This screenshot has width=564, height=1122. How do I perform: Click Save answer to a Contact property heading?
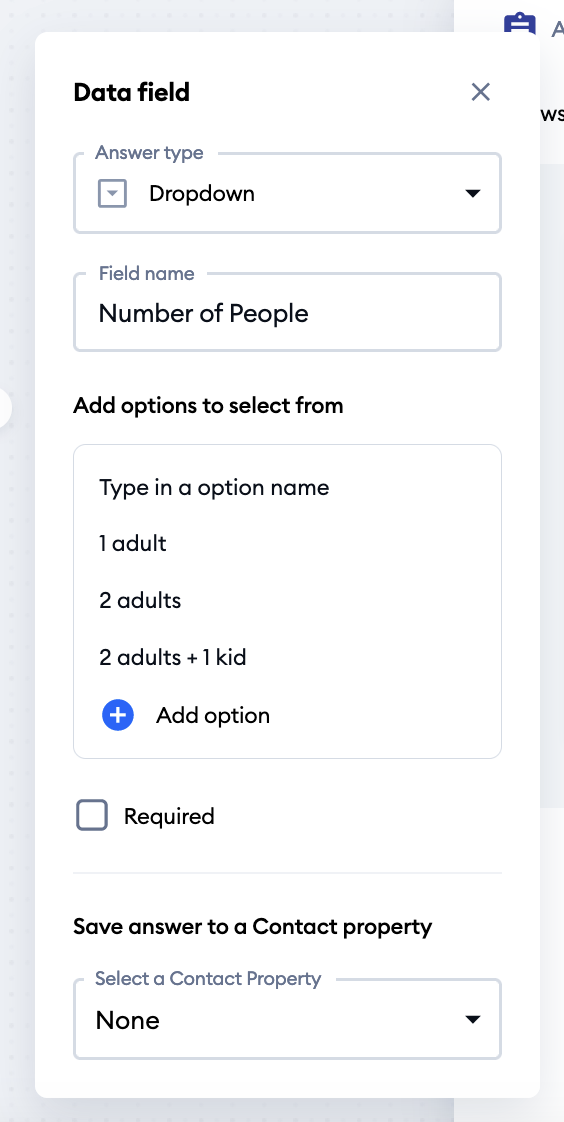pos(253,927)
